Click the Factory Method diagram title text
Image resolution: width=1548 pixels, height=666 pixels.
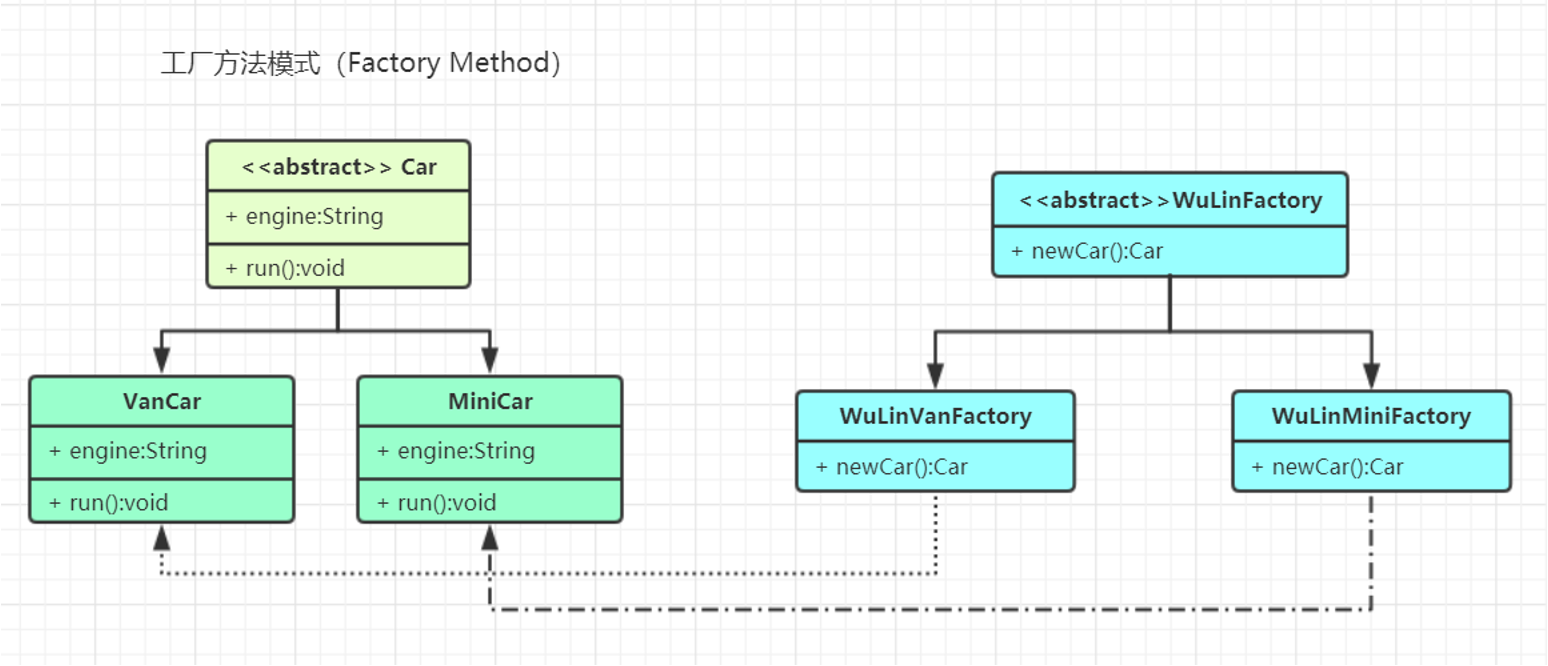[x=362, y=64]
